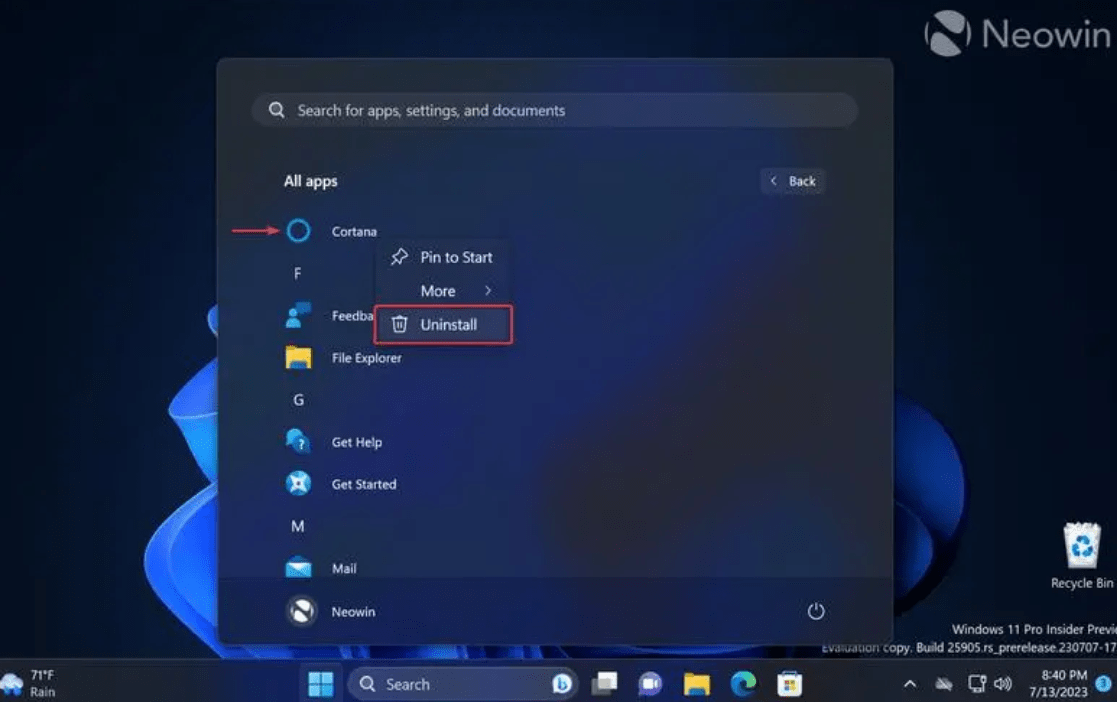1117x702 pixels.
Task: Click the search field in the Start menu
Action: pos(556,110)
